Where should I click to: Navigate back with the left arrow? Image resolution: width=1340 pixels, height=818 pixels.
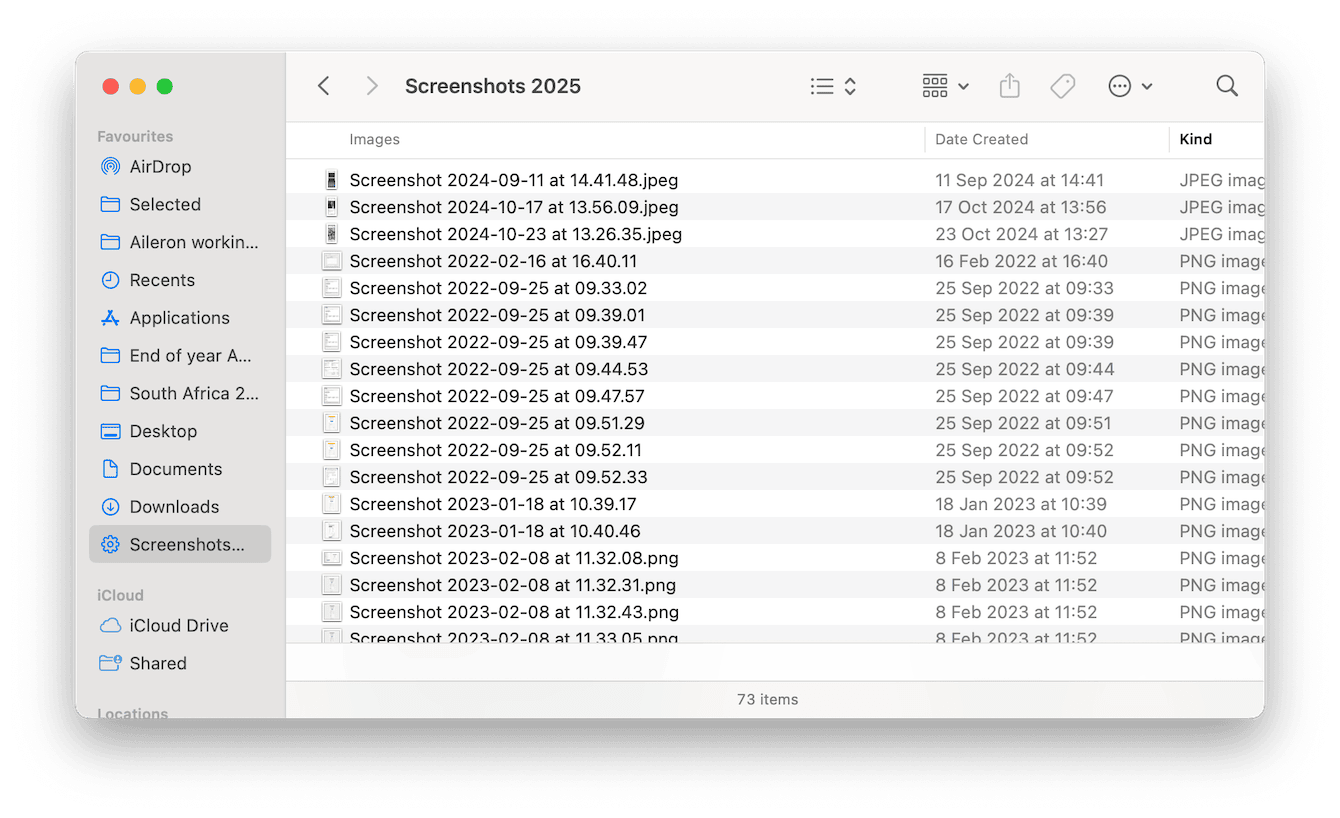(x=323, y=86)
